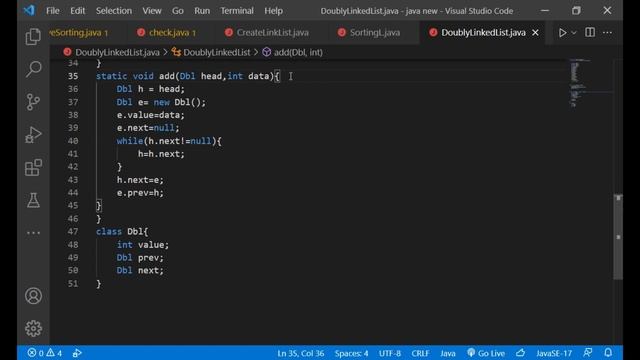Click the Live Share status bar icon
The height and width of the screenshot is (360, 640).
(77, 353)
